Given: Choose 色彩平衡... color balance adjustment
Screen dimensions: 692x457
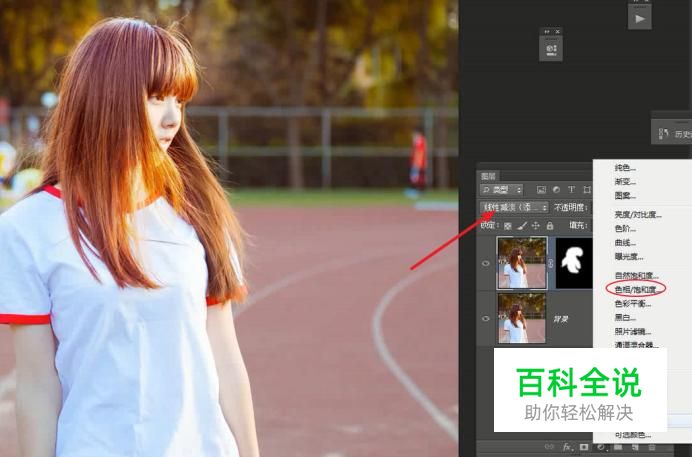Looking at the screenshot, I should pyautogui.click(x=633, y=303).
